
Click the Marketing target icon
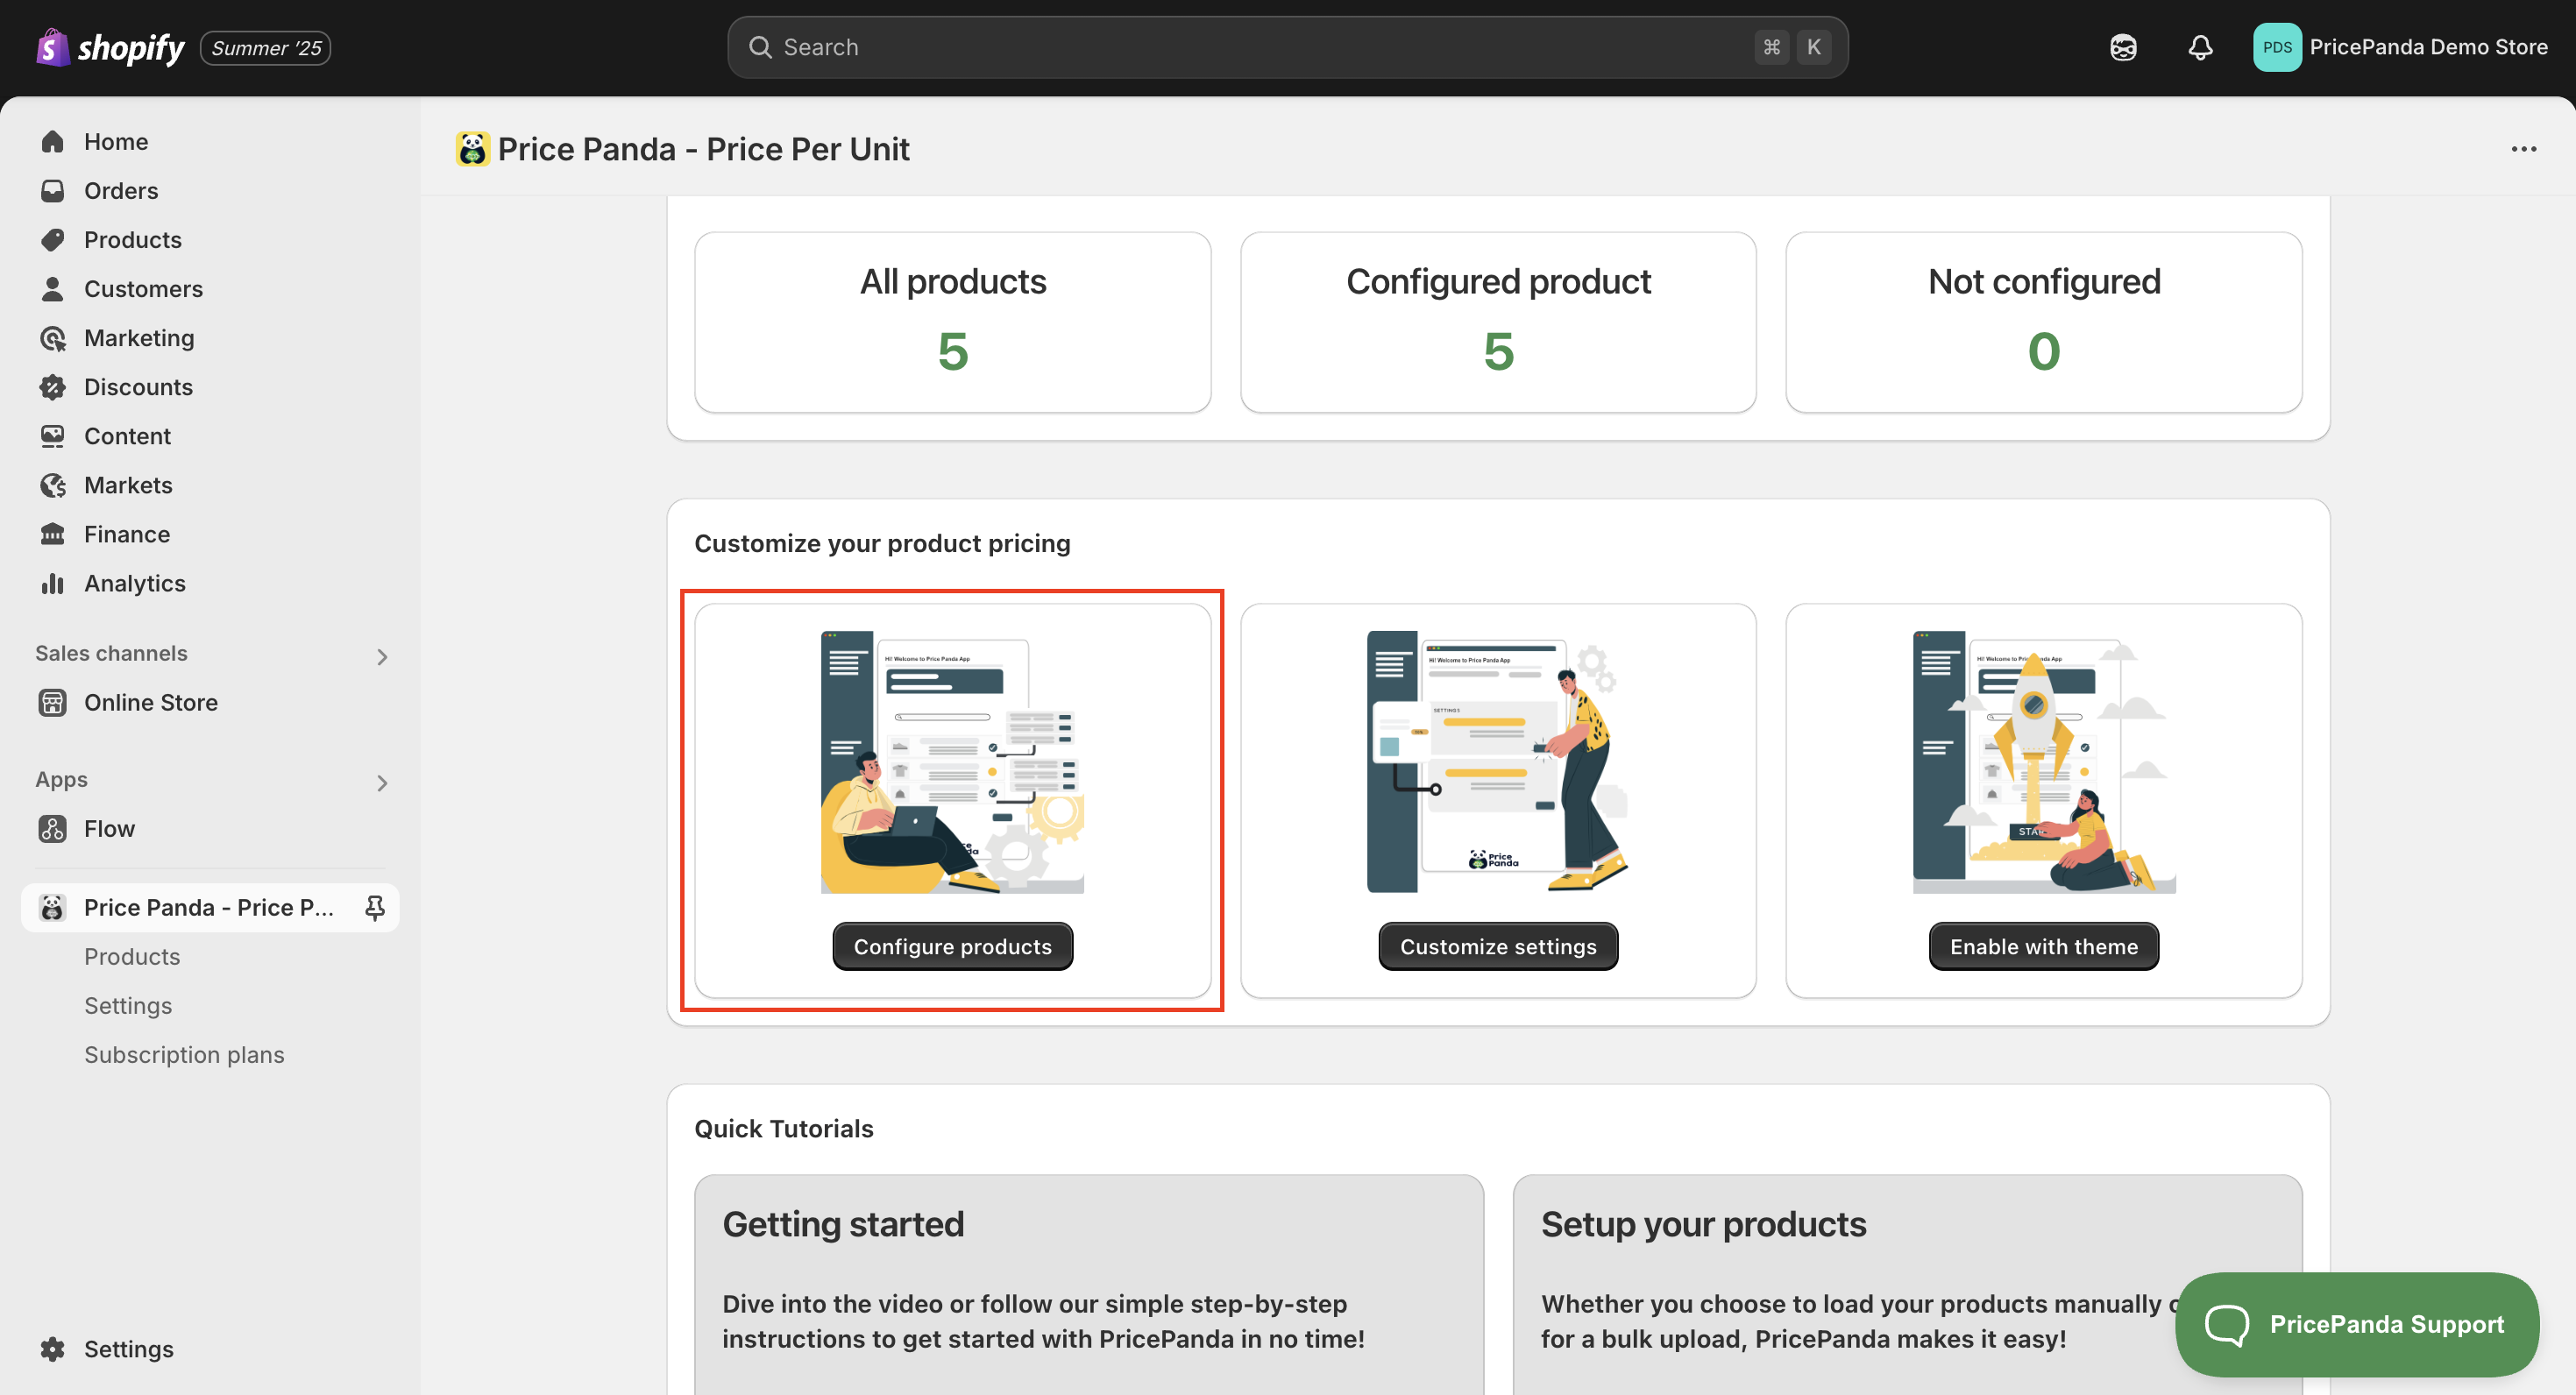53,338
